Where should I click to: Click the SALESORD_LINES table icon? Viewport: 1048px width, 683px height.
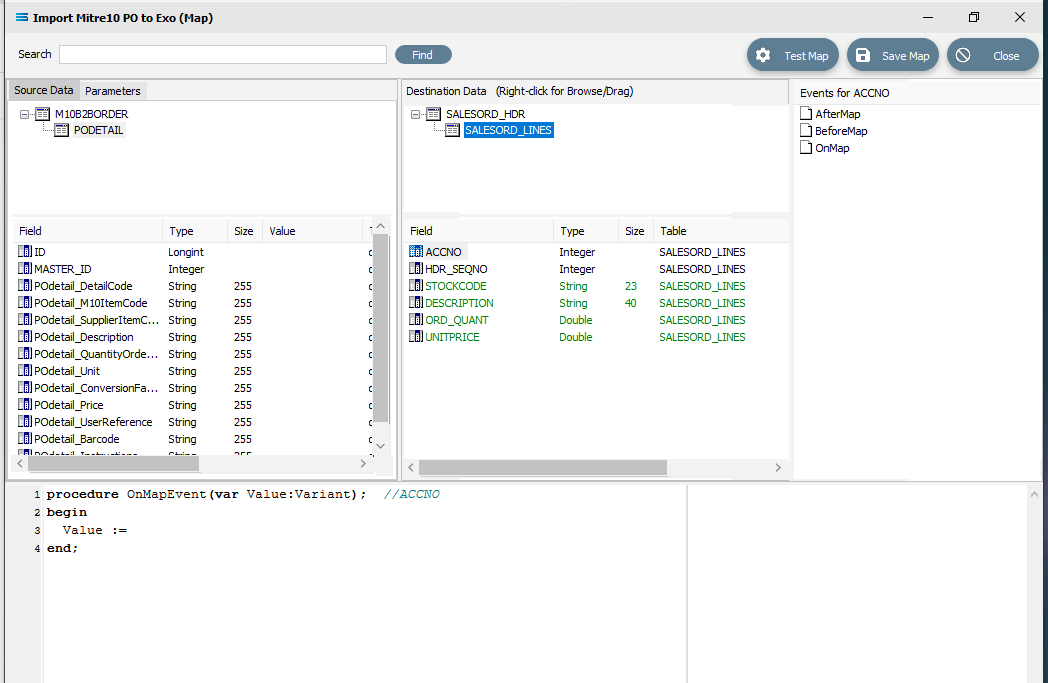[x=452, y=130]
